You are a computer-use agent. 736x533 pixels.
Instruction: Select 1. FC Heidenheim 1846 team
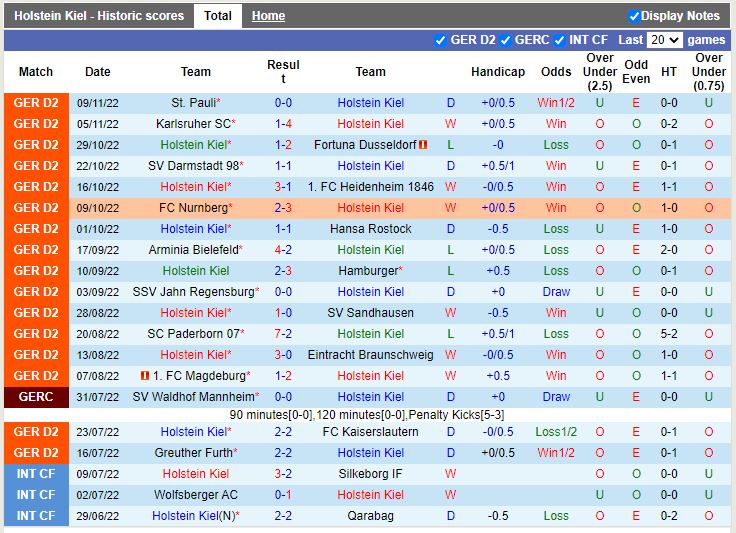tap(370, 187)
